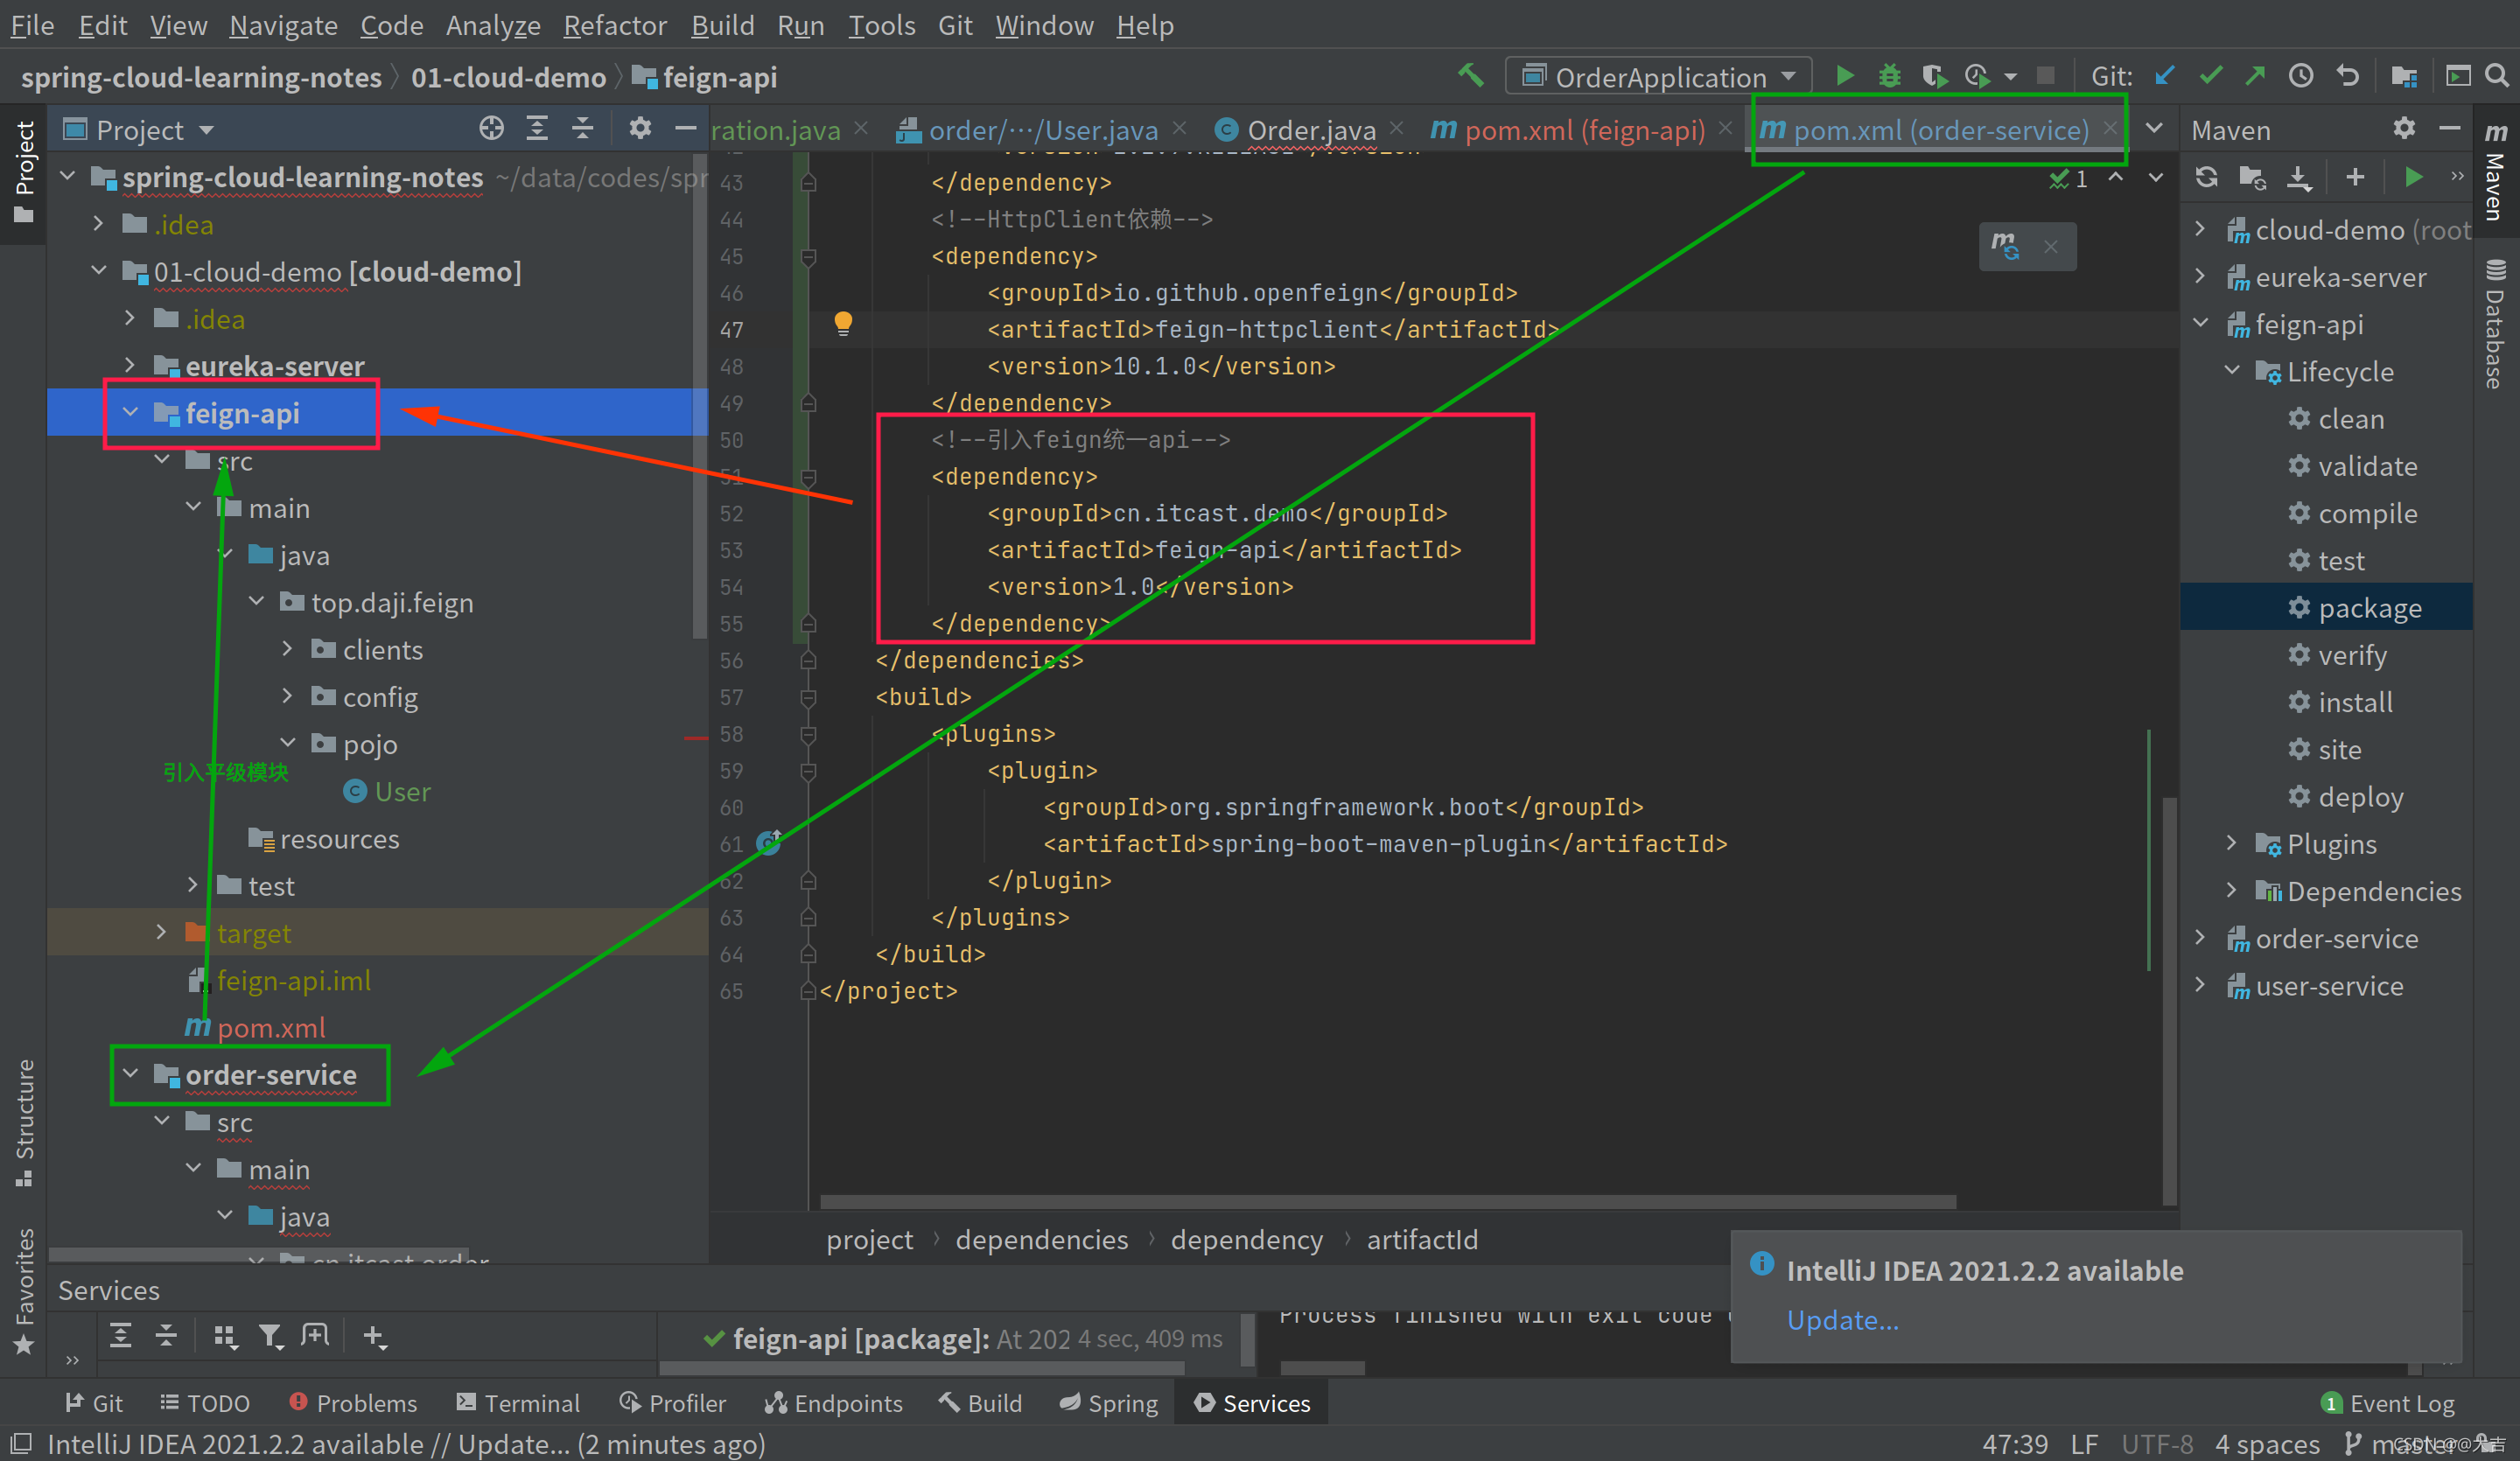Click the editor vertical scrollbar
2520x1461 pixels.
(x=2169, y=1000)
